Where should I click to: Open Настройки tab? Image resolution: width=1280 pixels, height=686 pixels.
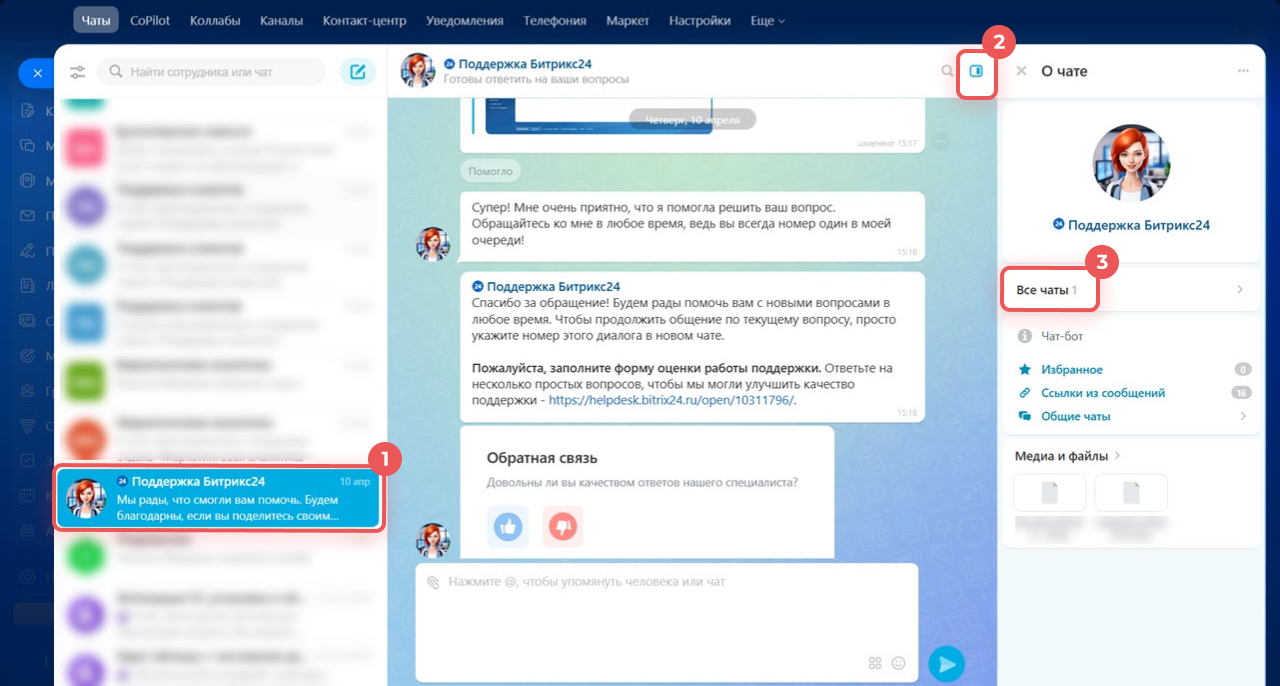click(x=699, y=20)
